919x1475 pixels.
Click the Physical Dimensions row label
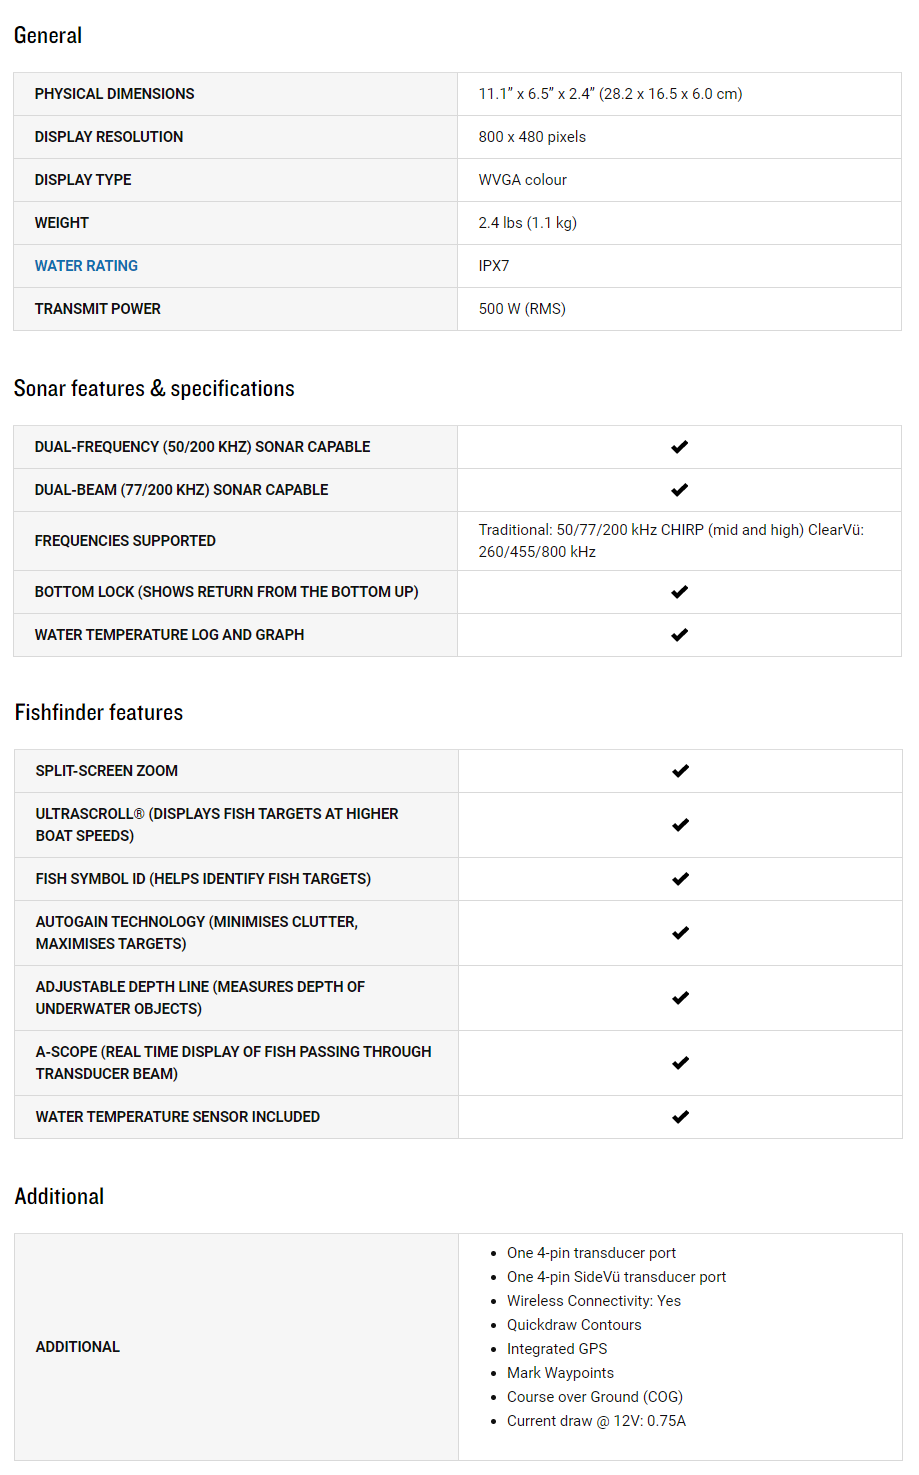point(115,94)
